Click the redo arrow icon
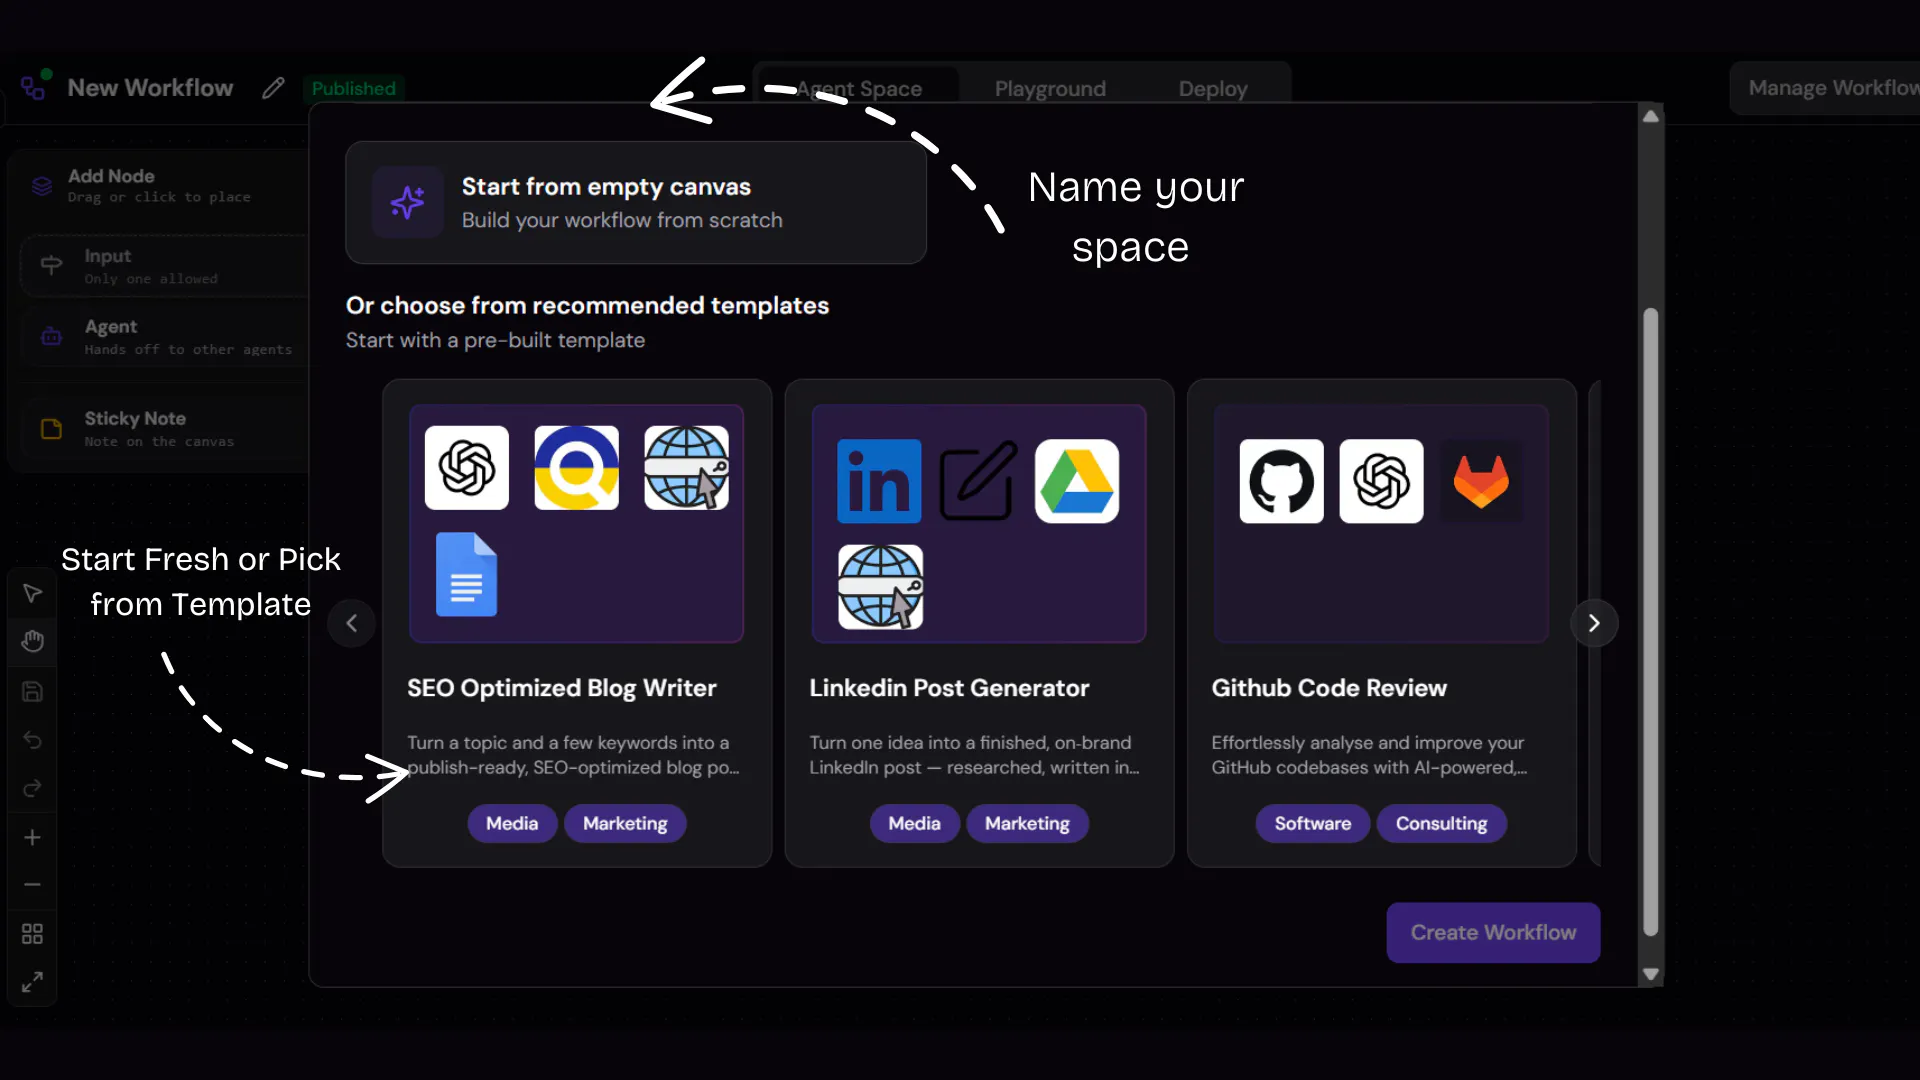 tap(32, 789)
